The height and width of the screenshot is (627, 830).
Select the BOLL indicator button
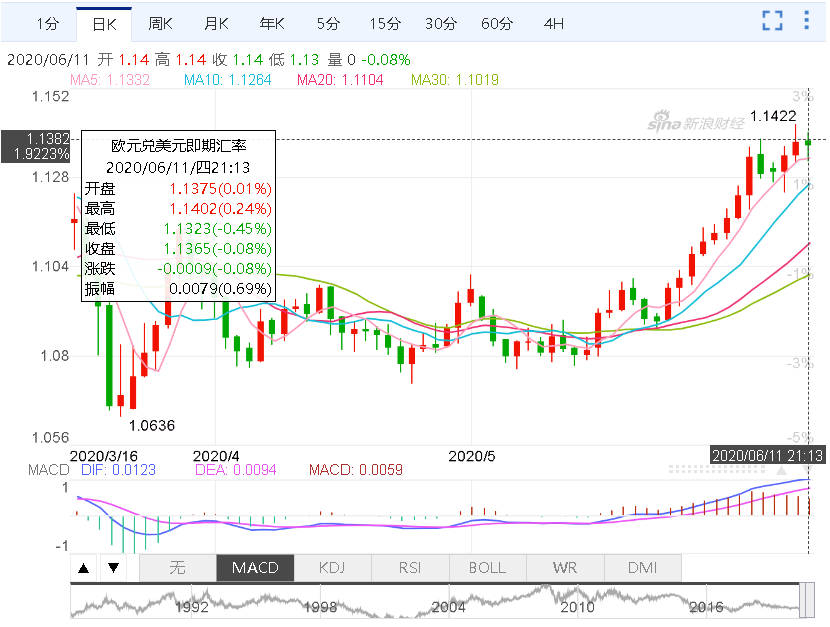click(488, 568)
